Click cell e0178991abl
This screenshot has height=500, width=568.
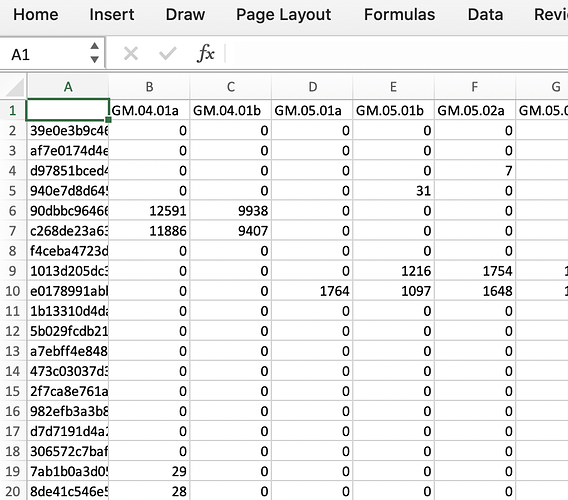pos(68,291)
